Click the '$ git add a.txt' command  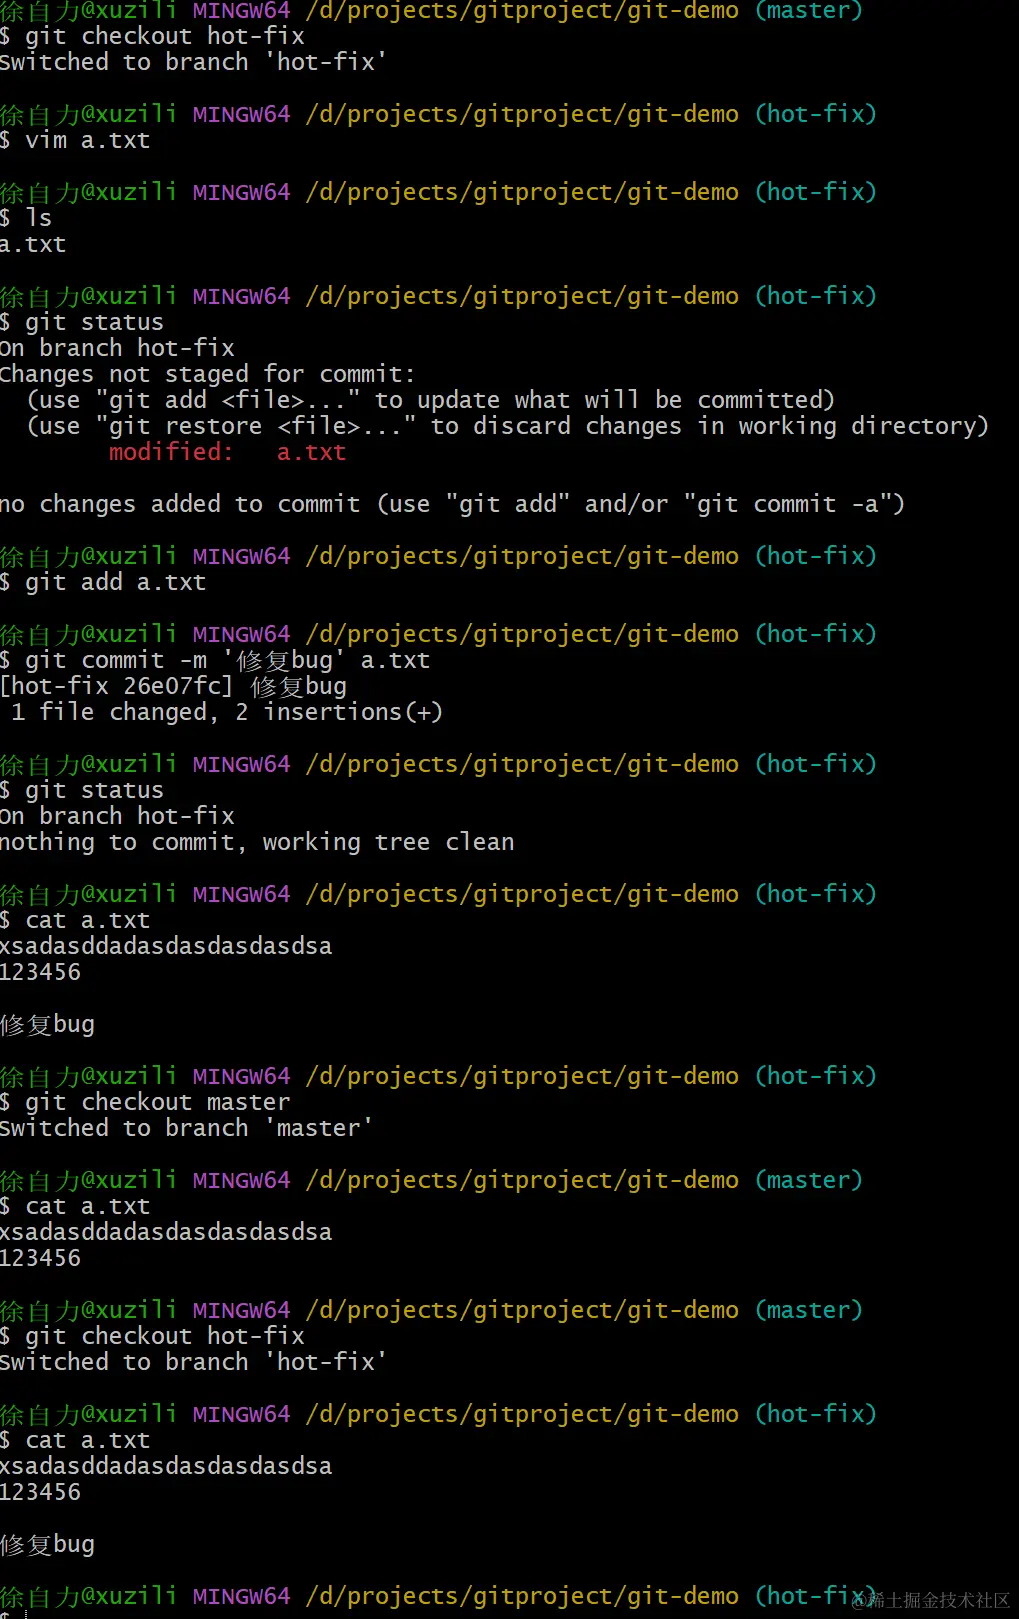coord(103,582)
